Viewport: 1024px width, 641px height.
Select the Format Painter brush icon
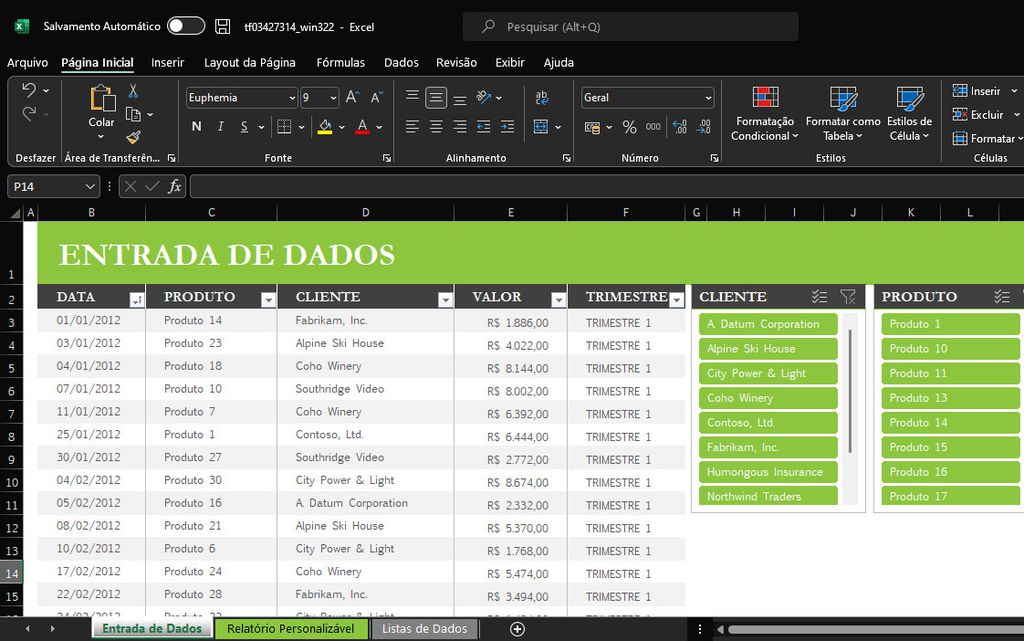coord(133,137)
